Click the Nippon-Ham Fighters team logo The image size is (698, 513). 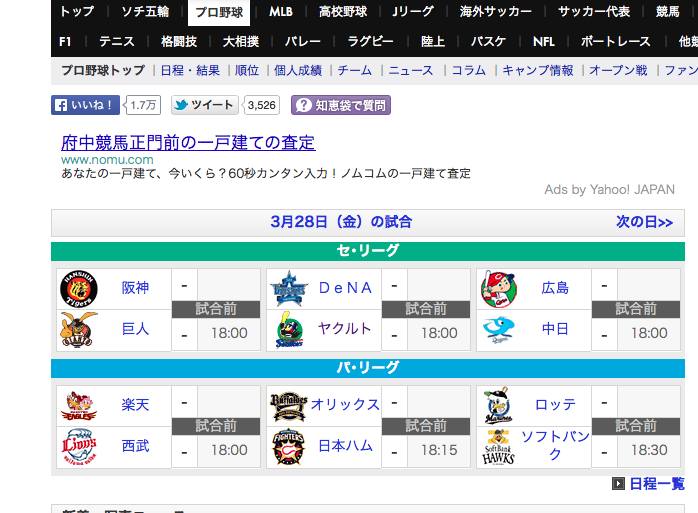tap(289, 447)
